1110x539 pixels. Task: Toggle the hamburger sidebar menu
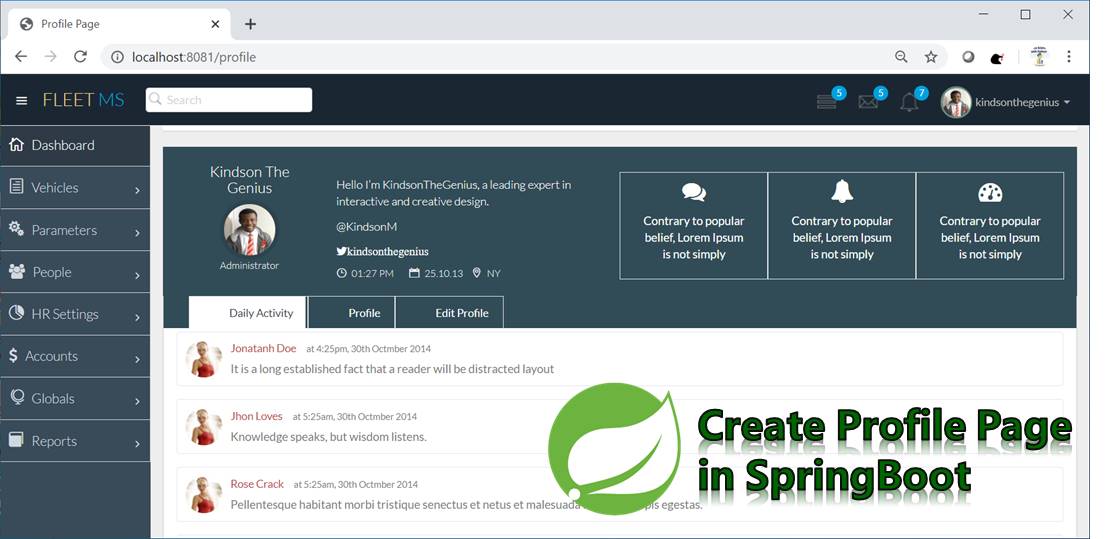tap(22, 101)
